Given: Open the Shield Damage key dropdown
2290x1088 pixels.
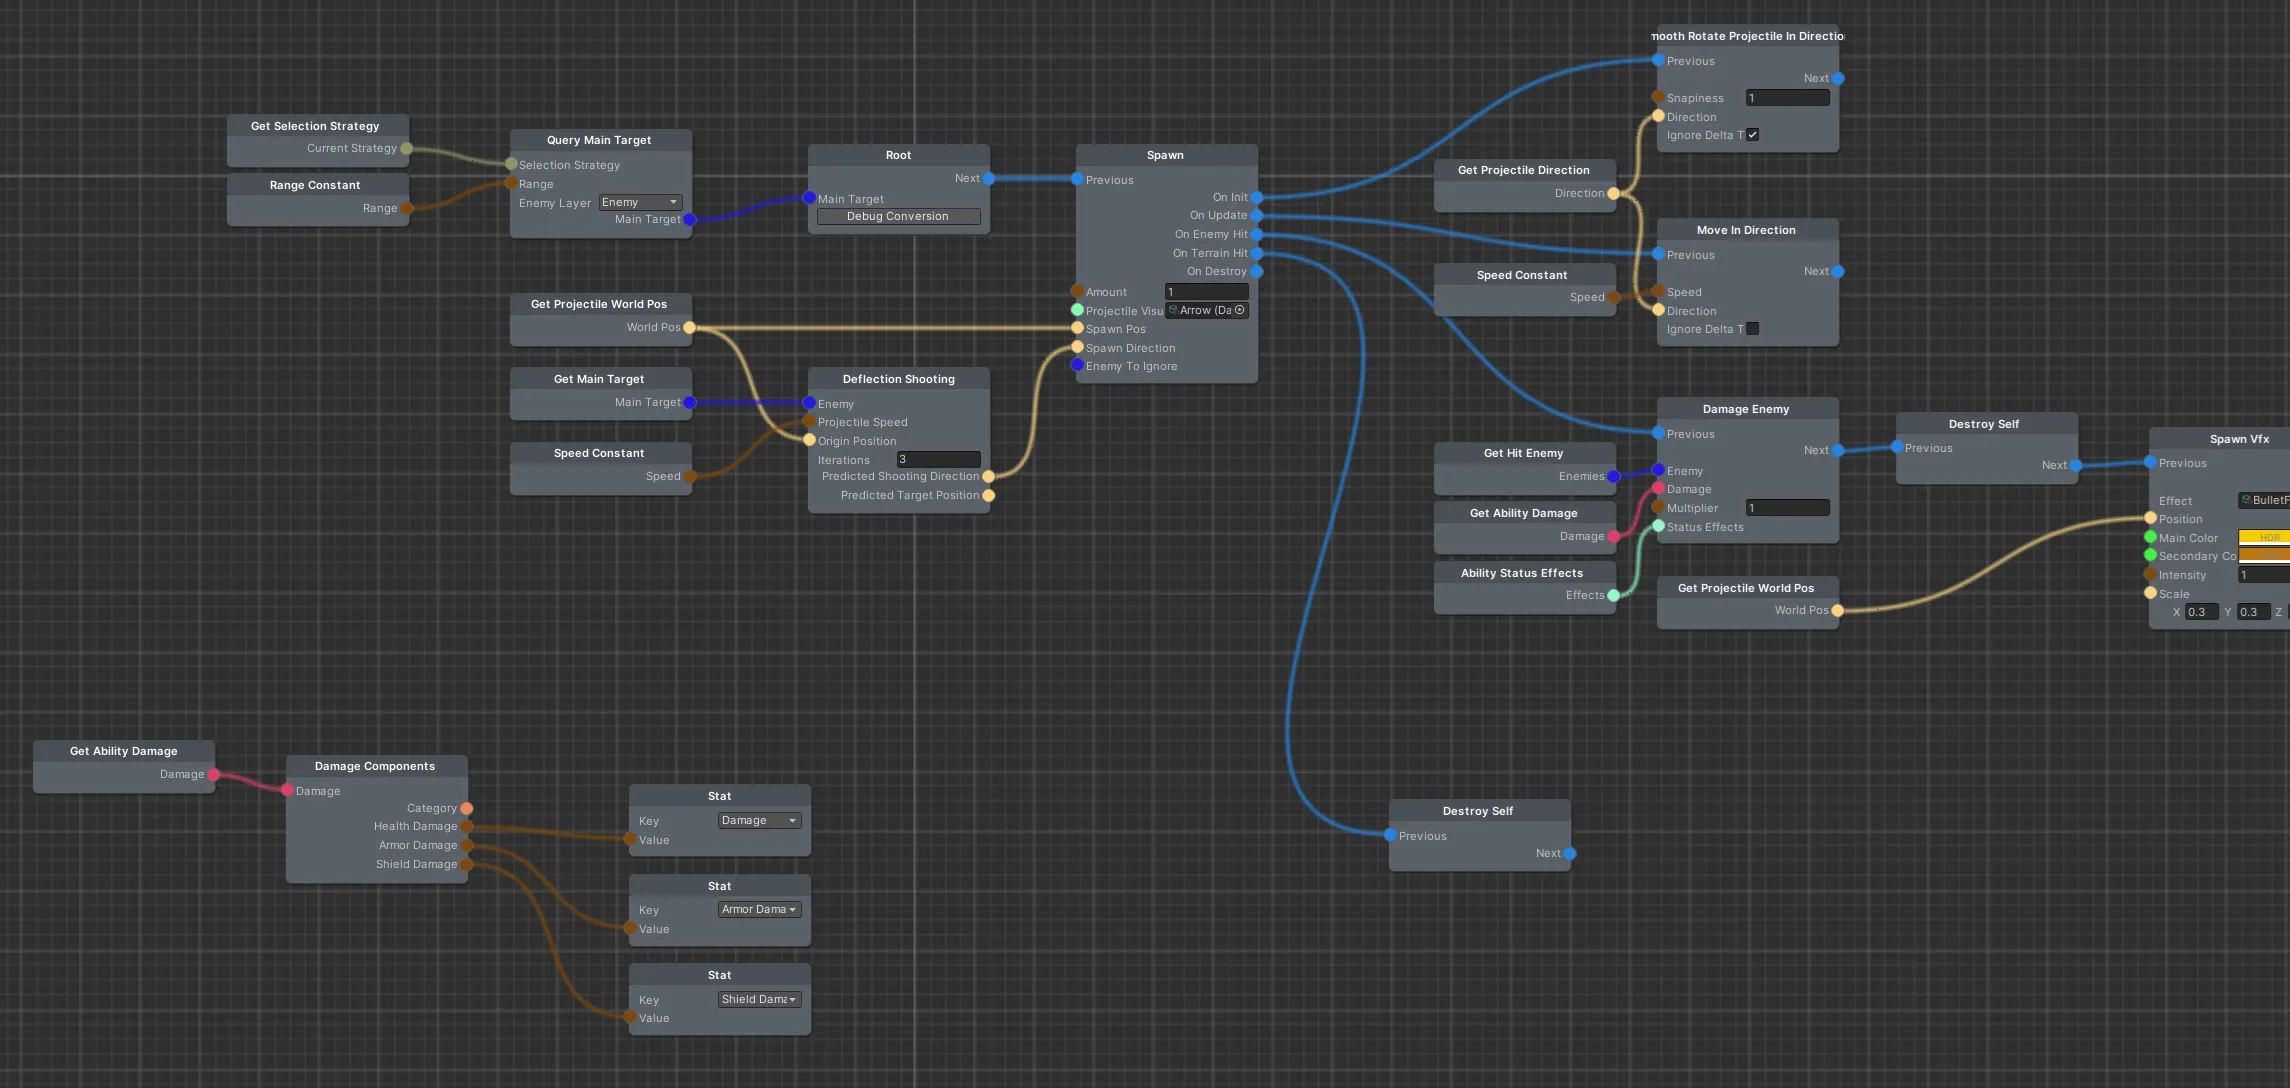Looking at the screenshot, I should (x=759, y=1000).
